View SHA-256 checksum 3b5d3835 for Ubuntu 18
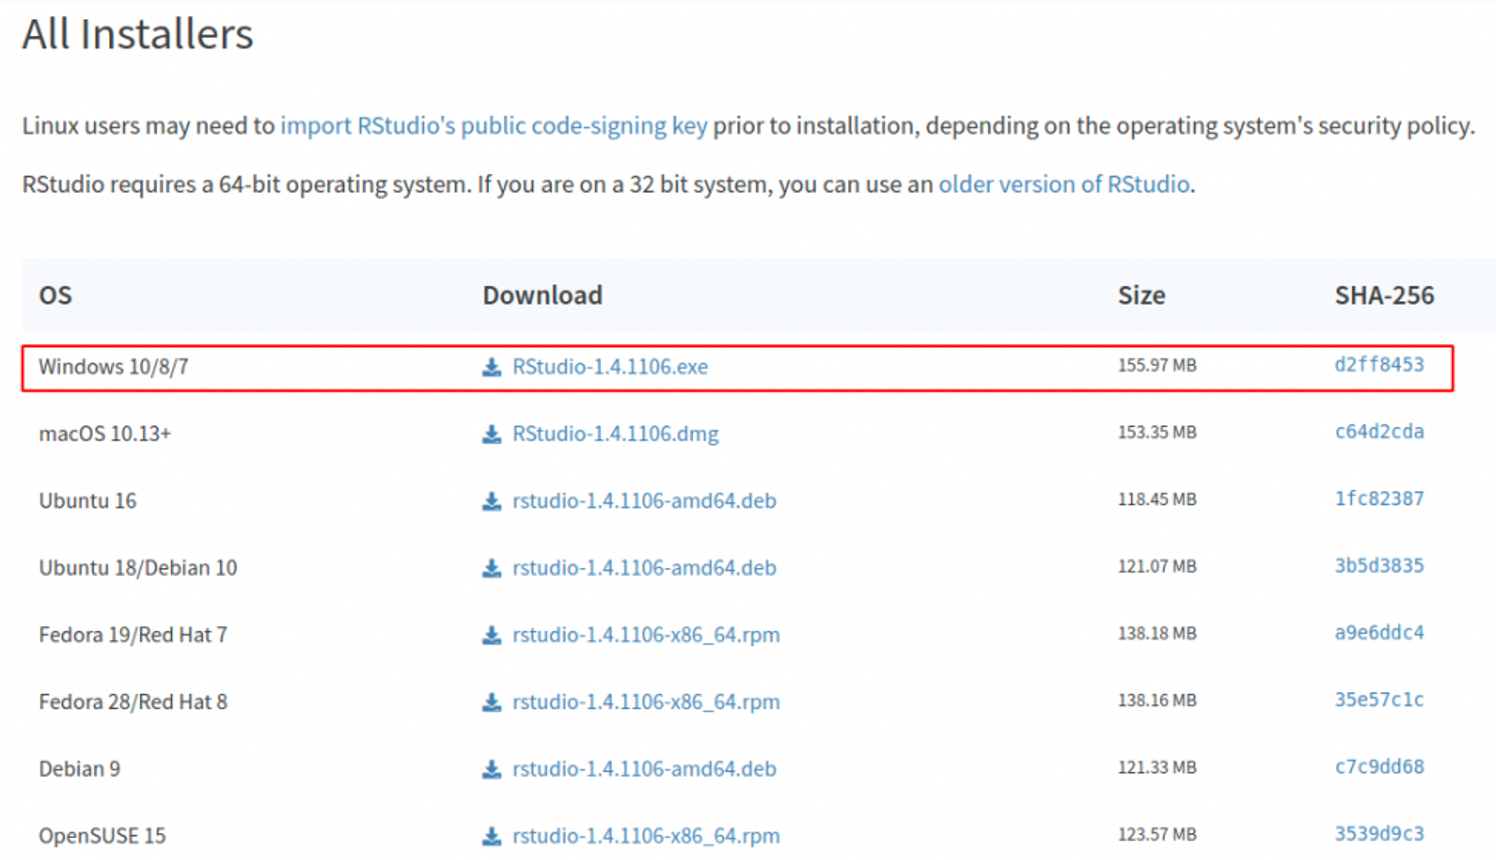Image resolution: width=1496 pixels, height=860 pixels. pos(1379,566)
